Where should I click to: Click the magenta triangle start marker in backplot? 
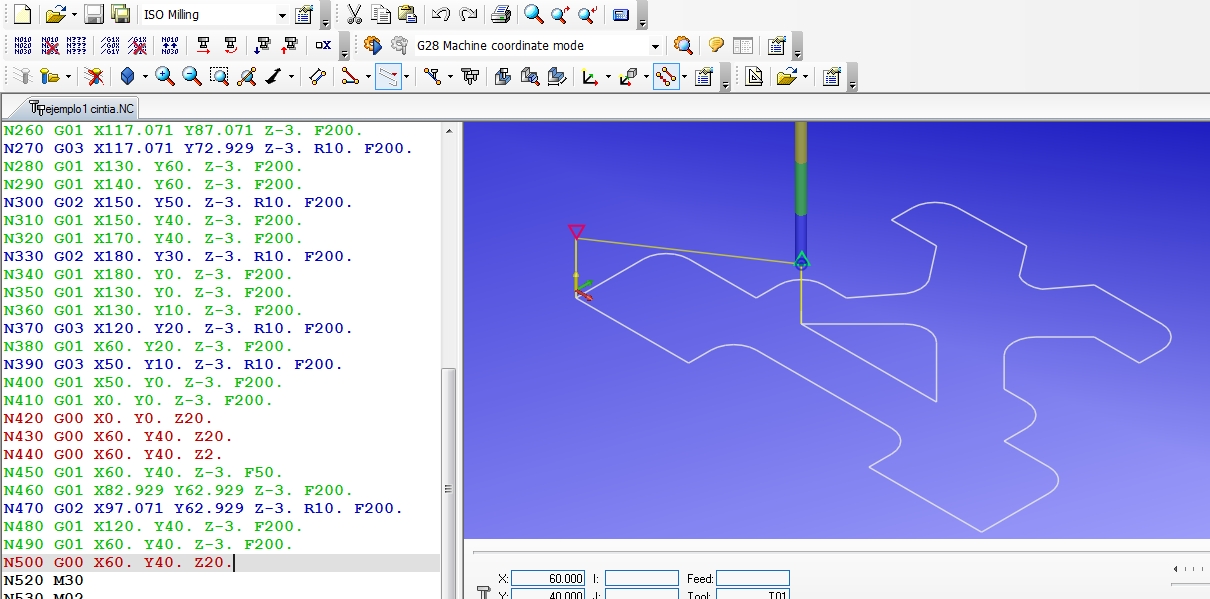[576, 232]
